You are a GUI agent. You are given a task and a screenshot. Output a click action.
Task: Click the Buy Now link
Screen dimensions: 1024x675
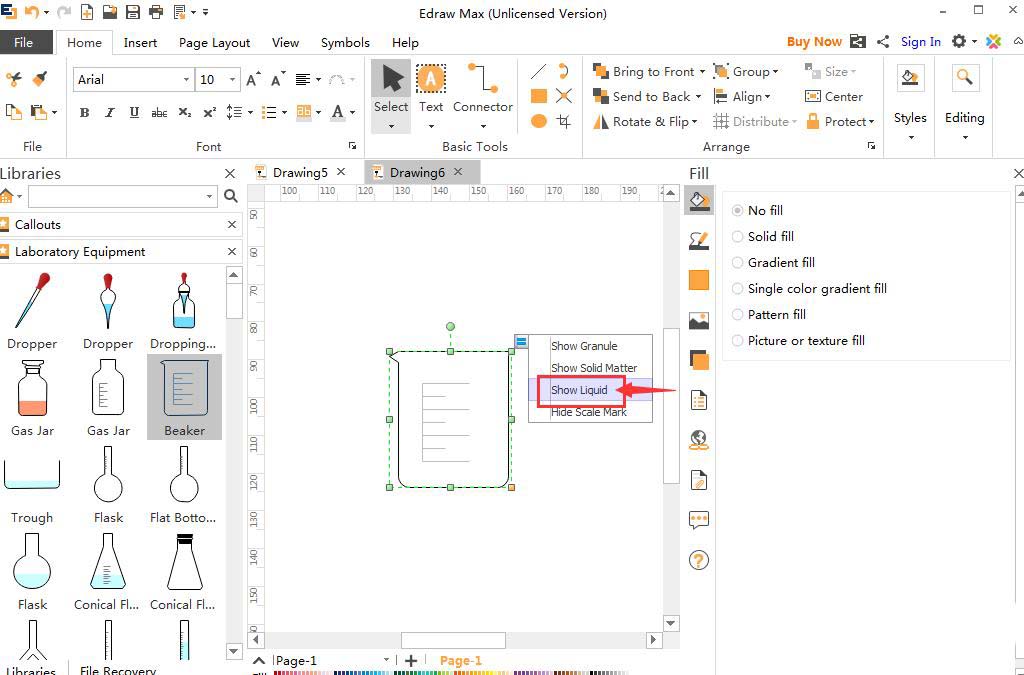(813, 42)
